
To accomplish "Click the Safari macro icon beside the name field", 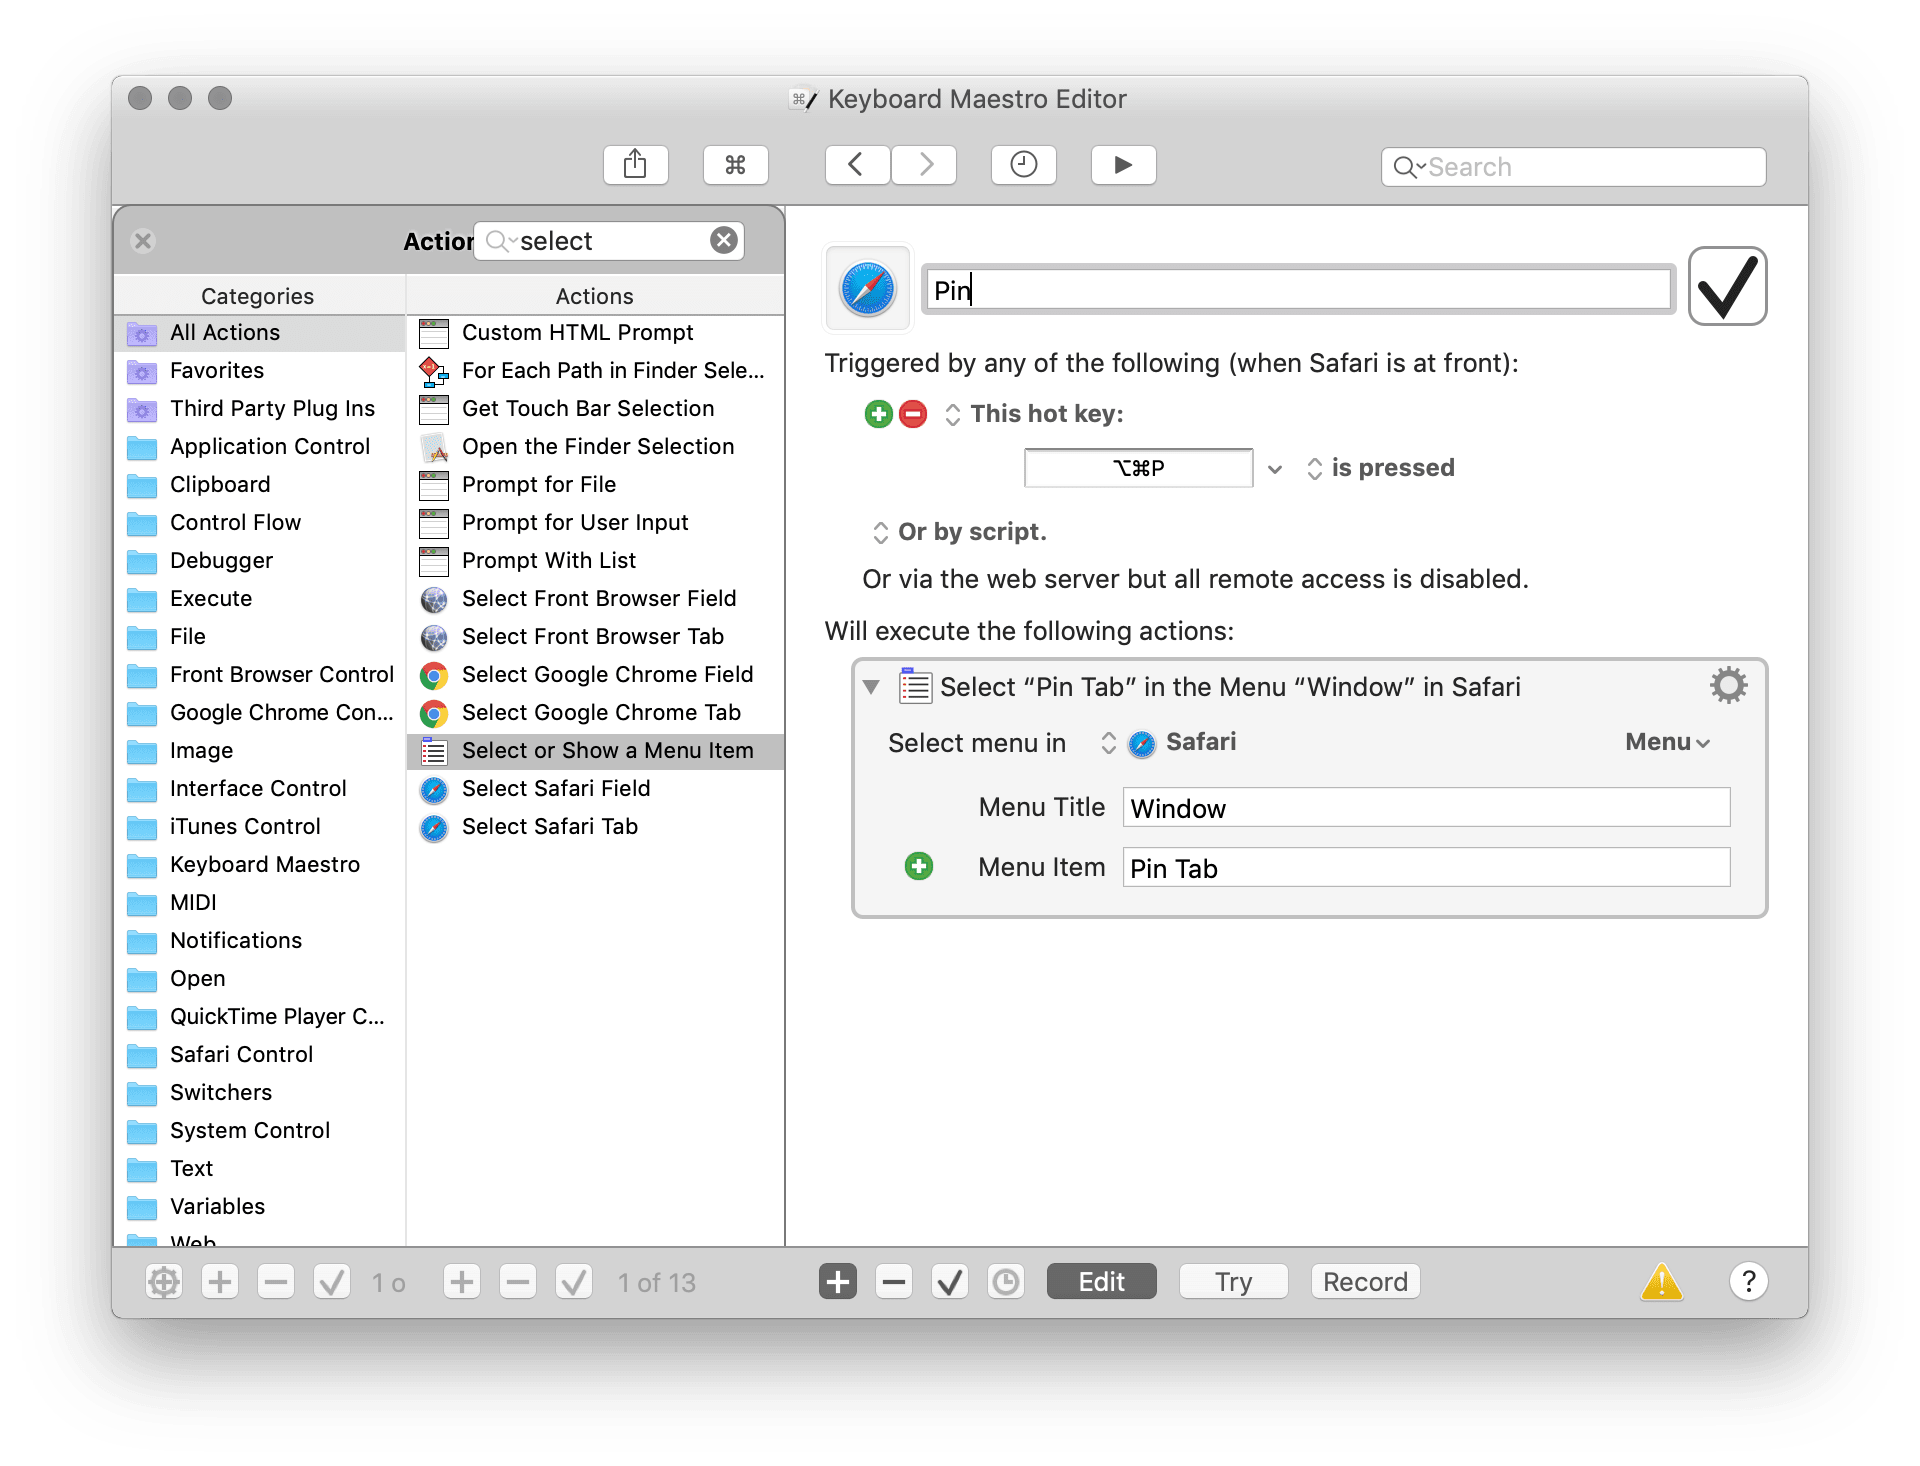I will pyautogui.click(x=867, y=289).
